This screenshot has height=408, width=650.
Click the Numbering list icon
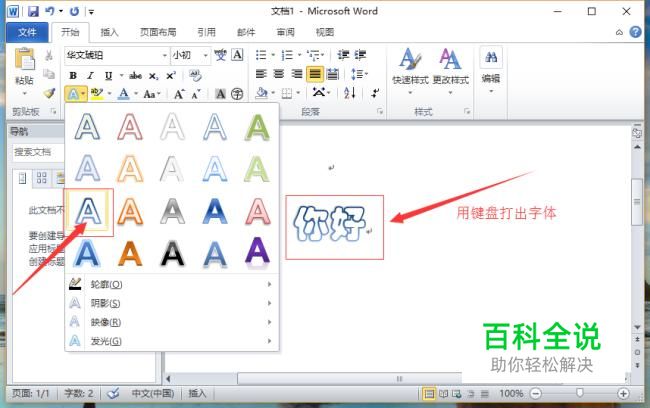[287, 55]
